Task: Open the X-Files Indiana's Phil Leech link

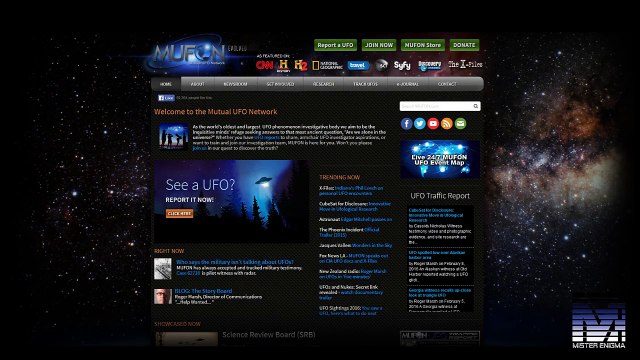Action: coord(351,191)
